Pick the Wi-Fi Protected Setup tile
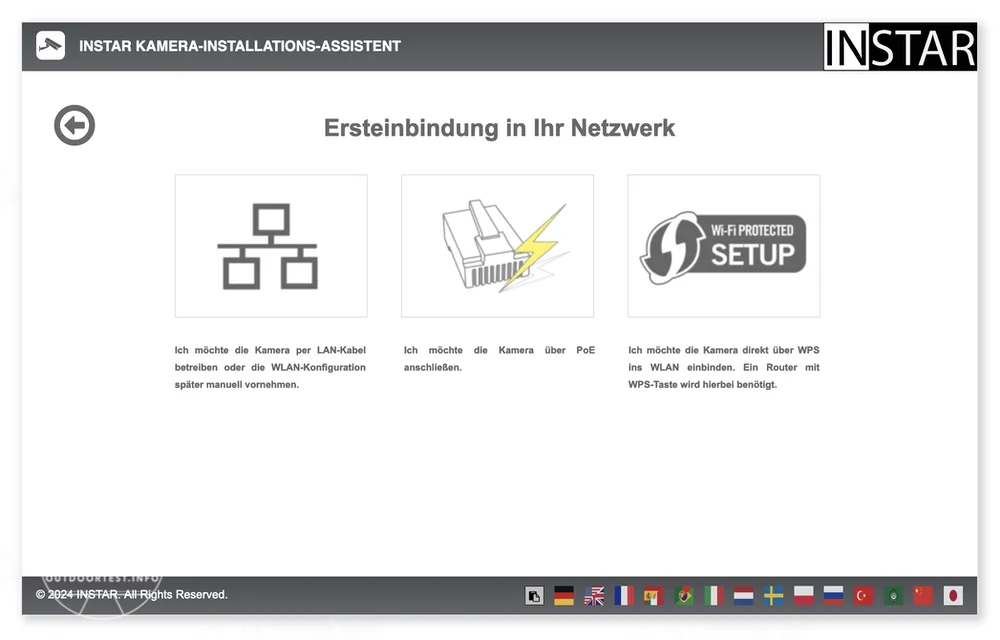 [723, 246]
